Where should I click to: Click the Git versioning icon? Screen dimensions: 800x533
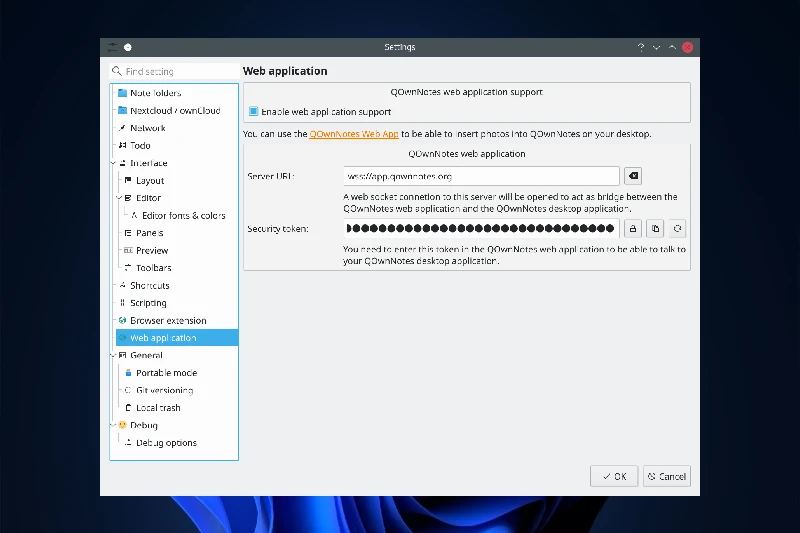click(128, 390)
